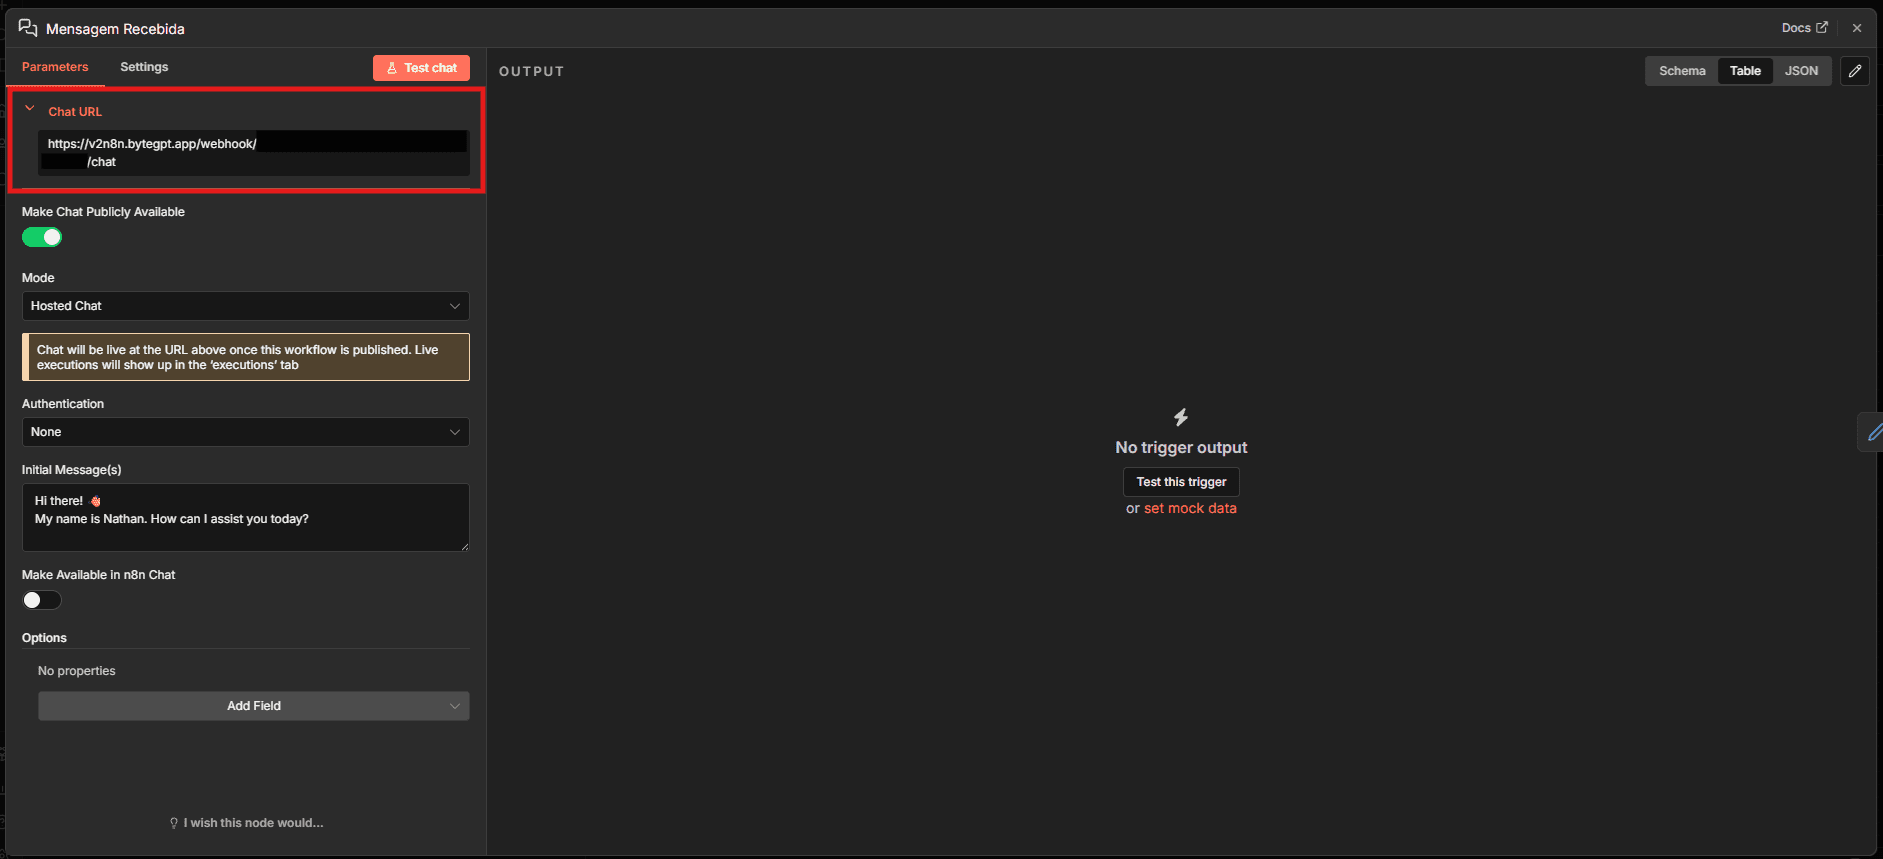Image resolution: width=1883 pixels, height=859 pixels.
Task: Enable Make Available in n8n Chat
Action: pyautogui.click(x=42, y=600)
